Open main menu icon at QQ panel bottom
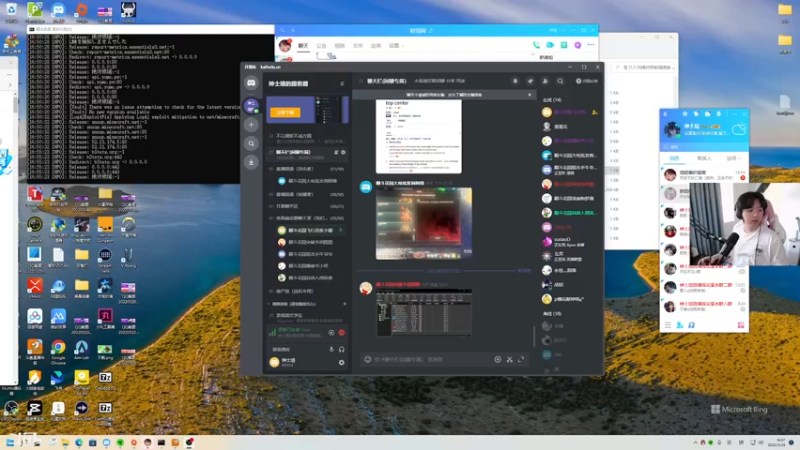This screenshot has width=800, height=450. click(x=667, y=324)
